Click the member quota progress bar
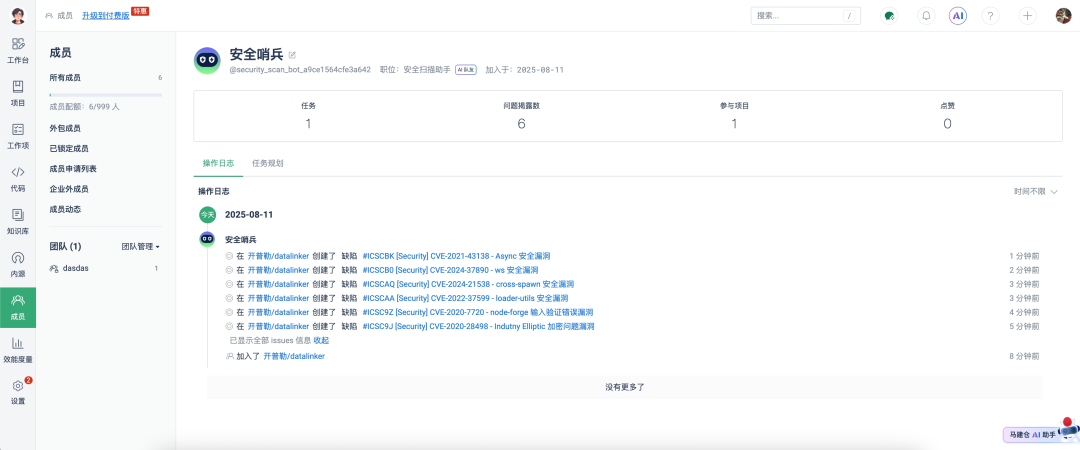Viewport: 1080px width, 450px height. click(x=106, y=94)
